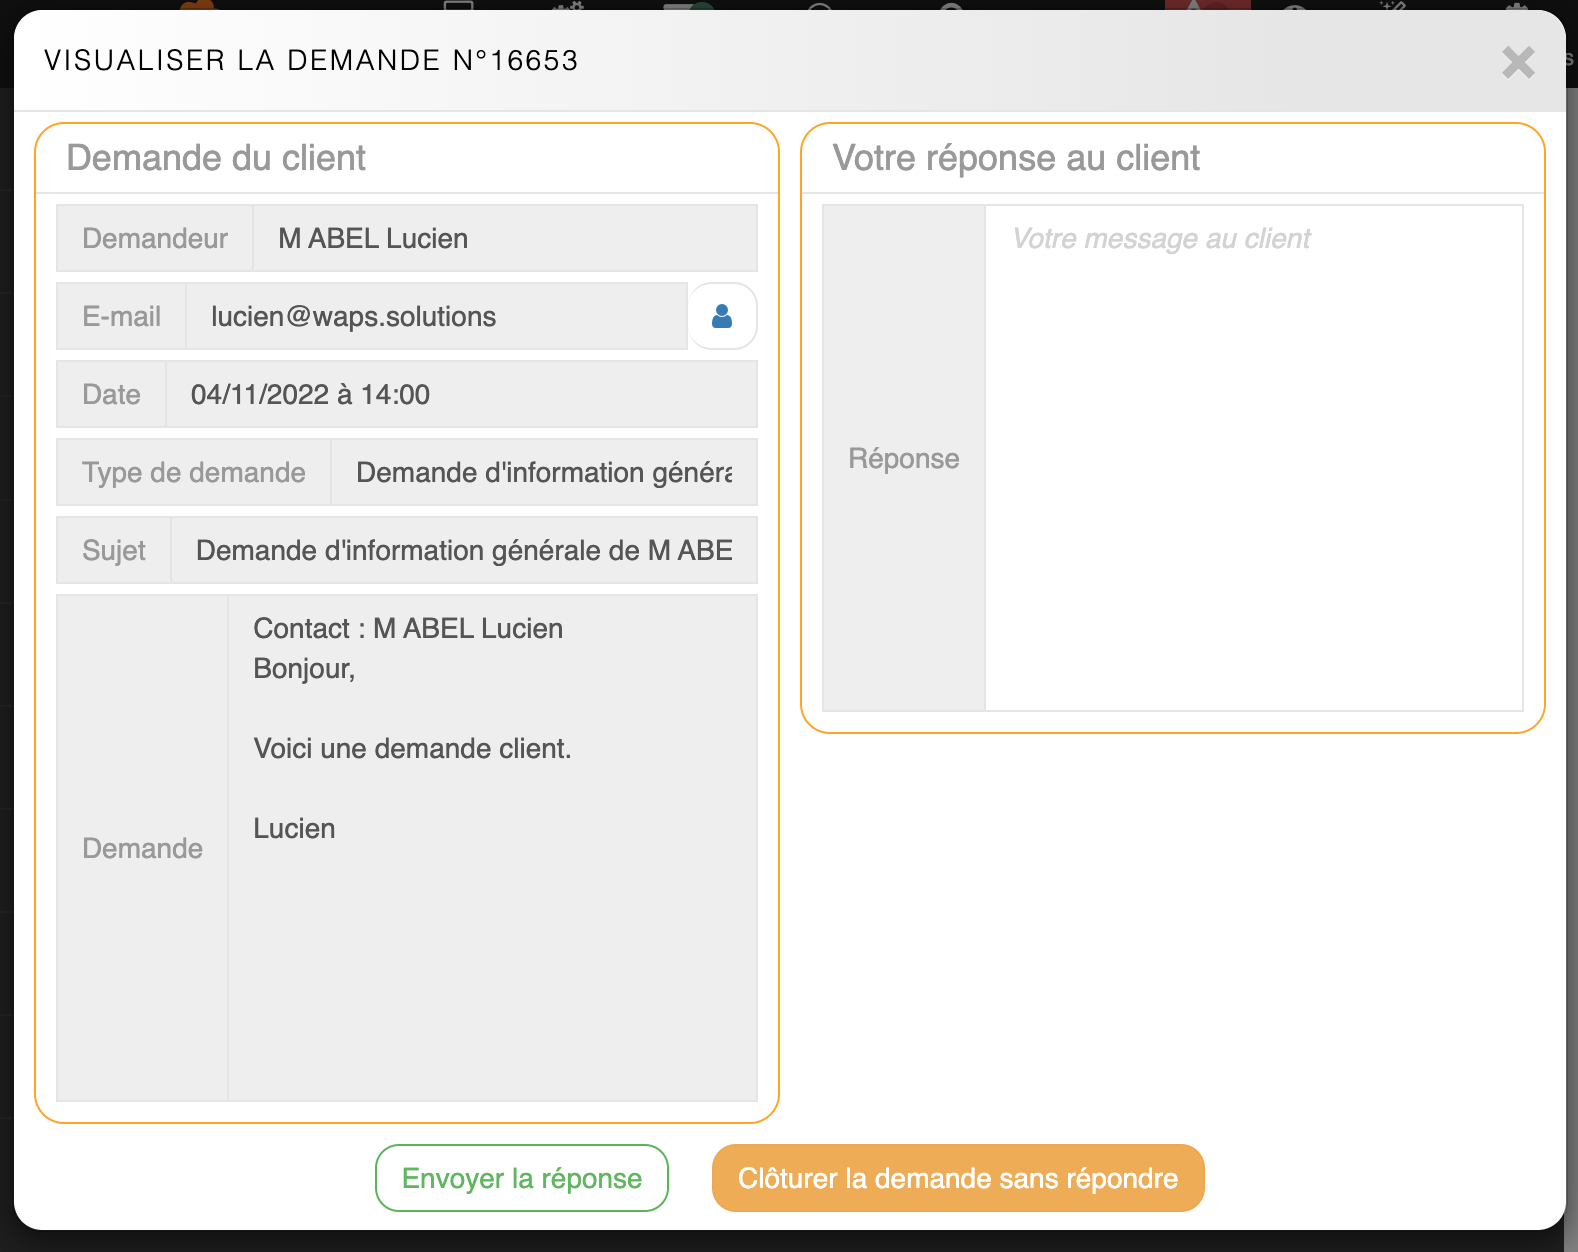Open the 'Type de demande' value field

click(x=543, y=473)
